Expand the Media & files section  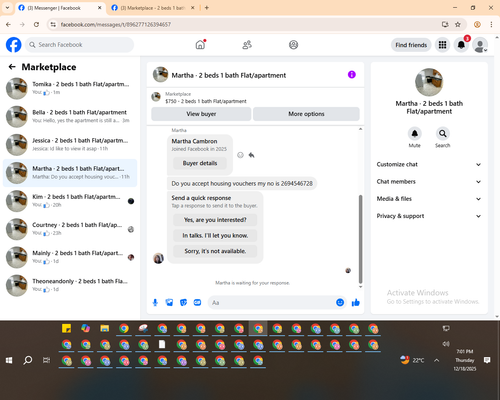(x=429, y=199)
